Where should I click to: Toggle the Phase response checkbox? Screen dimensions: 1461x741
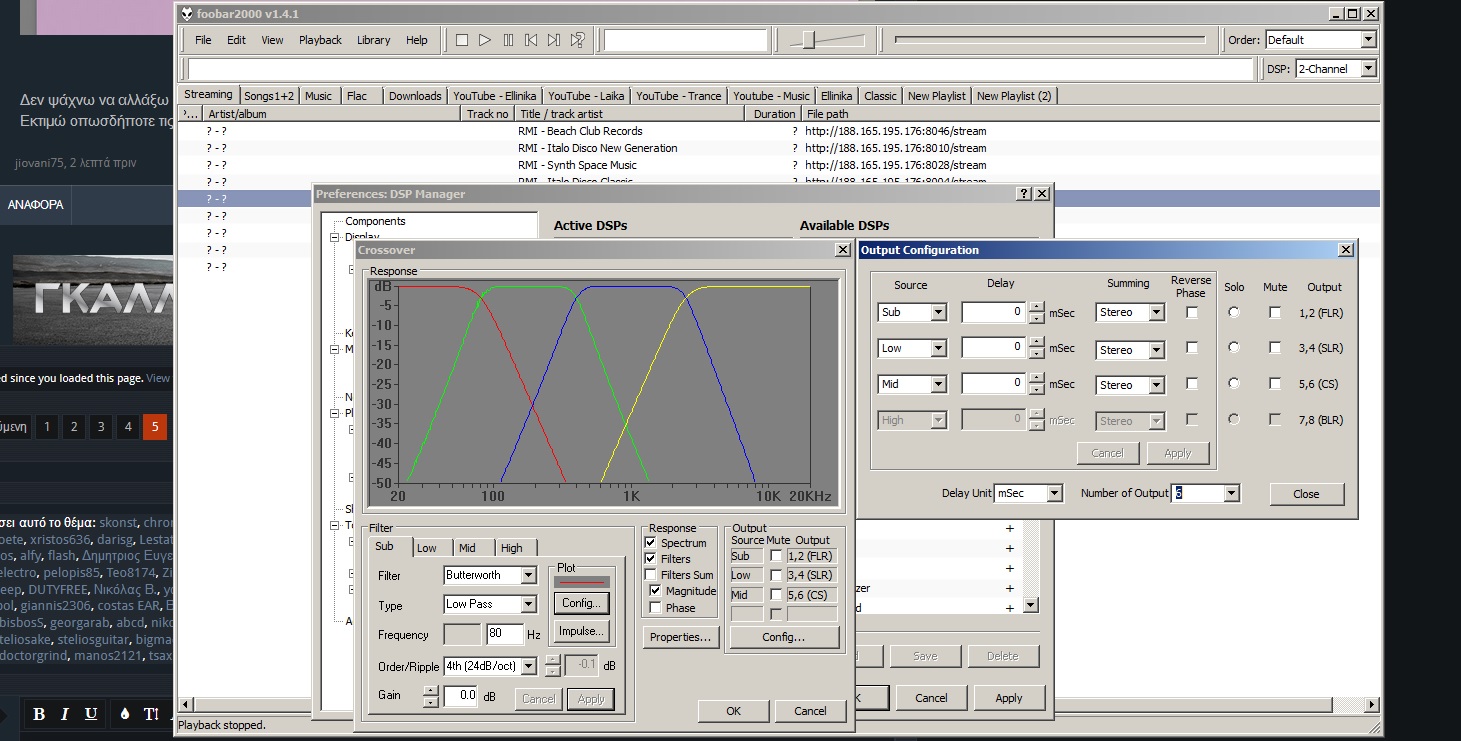[655, 607]
